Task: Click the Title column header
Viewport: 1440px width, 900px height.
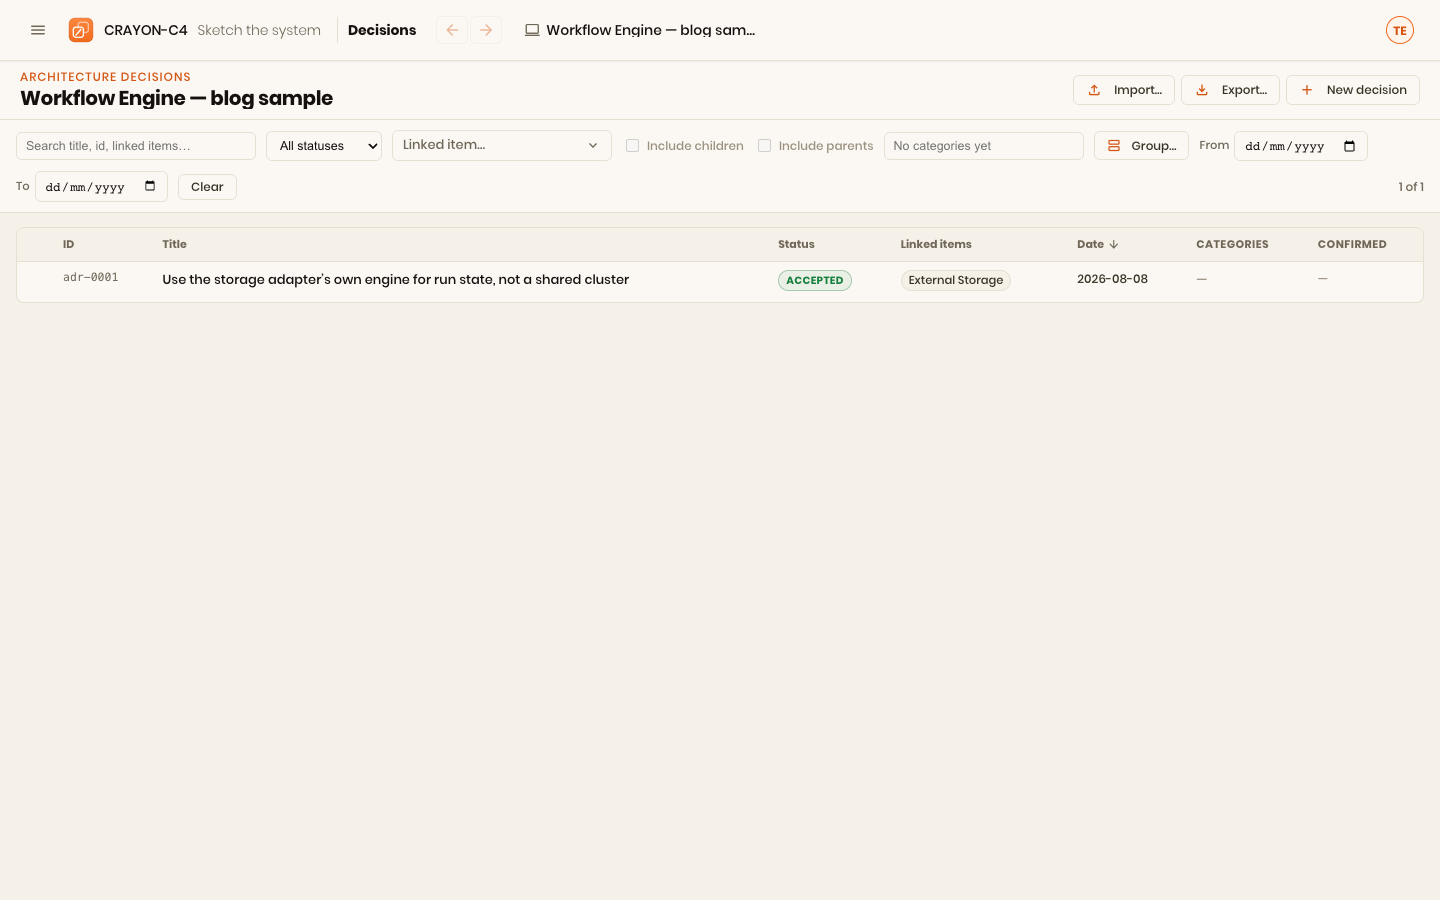Action: pos(174,244)
